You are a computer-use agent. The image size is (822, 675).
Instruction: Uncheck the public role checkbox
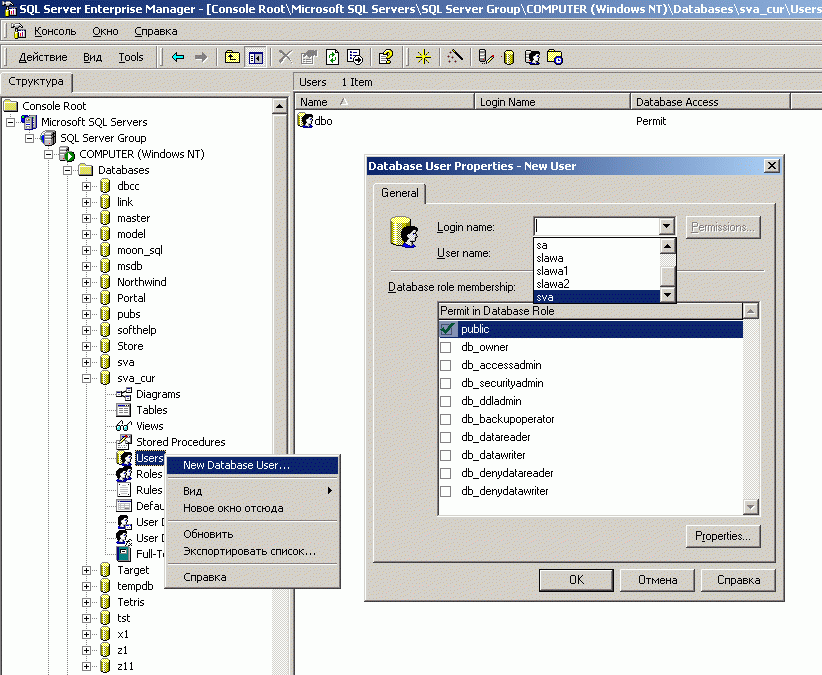[447, 329]
